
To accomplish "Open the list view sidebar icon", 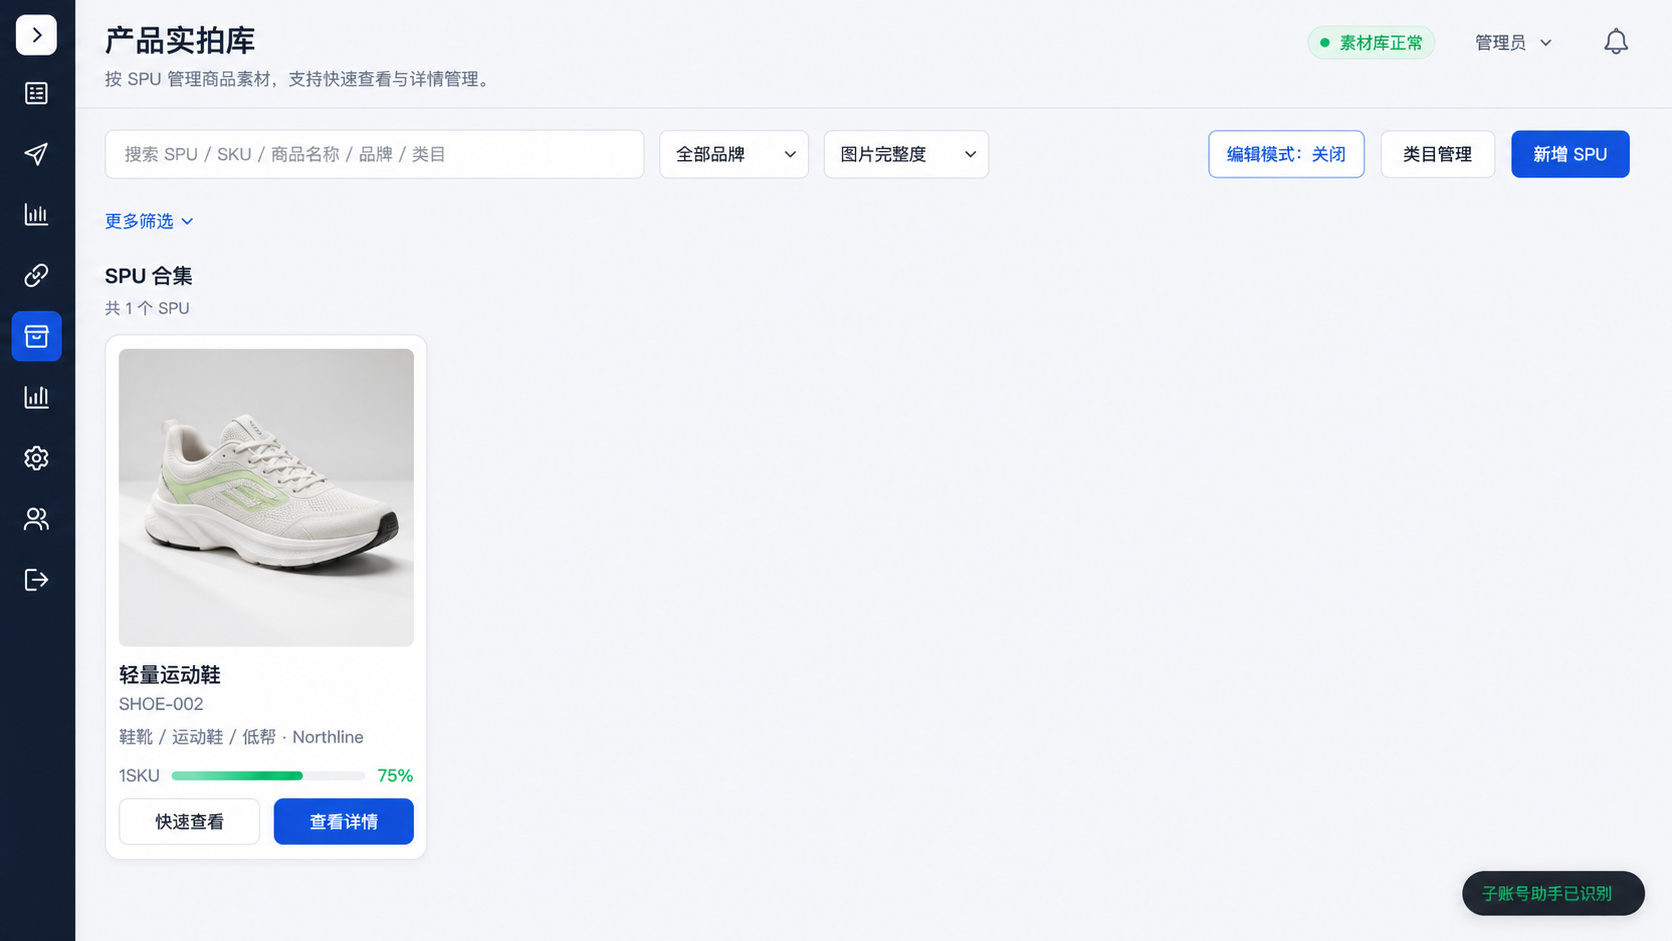I will point(36,93).
